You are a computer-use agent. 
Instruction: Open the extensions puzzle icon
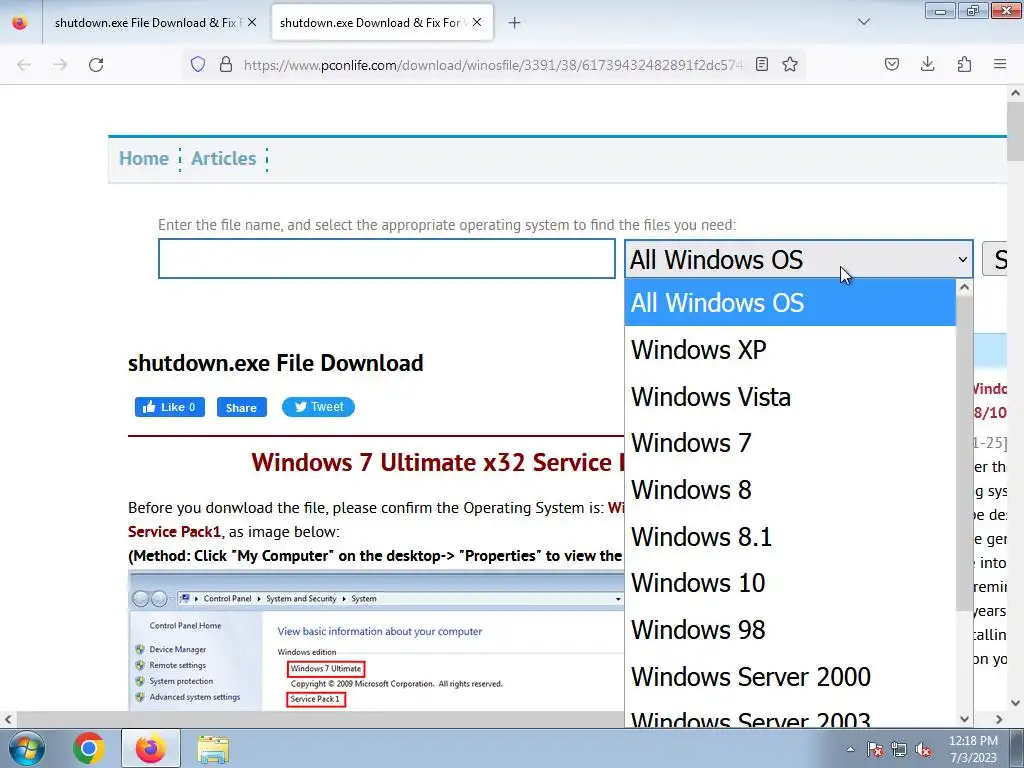tap(964, 64)
